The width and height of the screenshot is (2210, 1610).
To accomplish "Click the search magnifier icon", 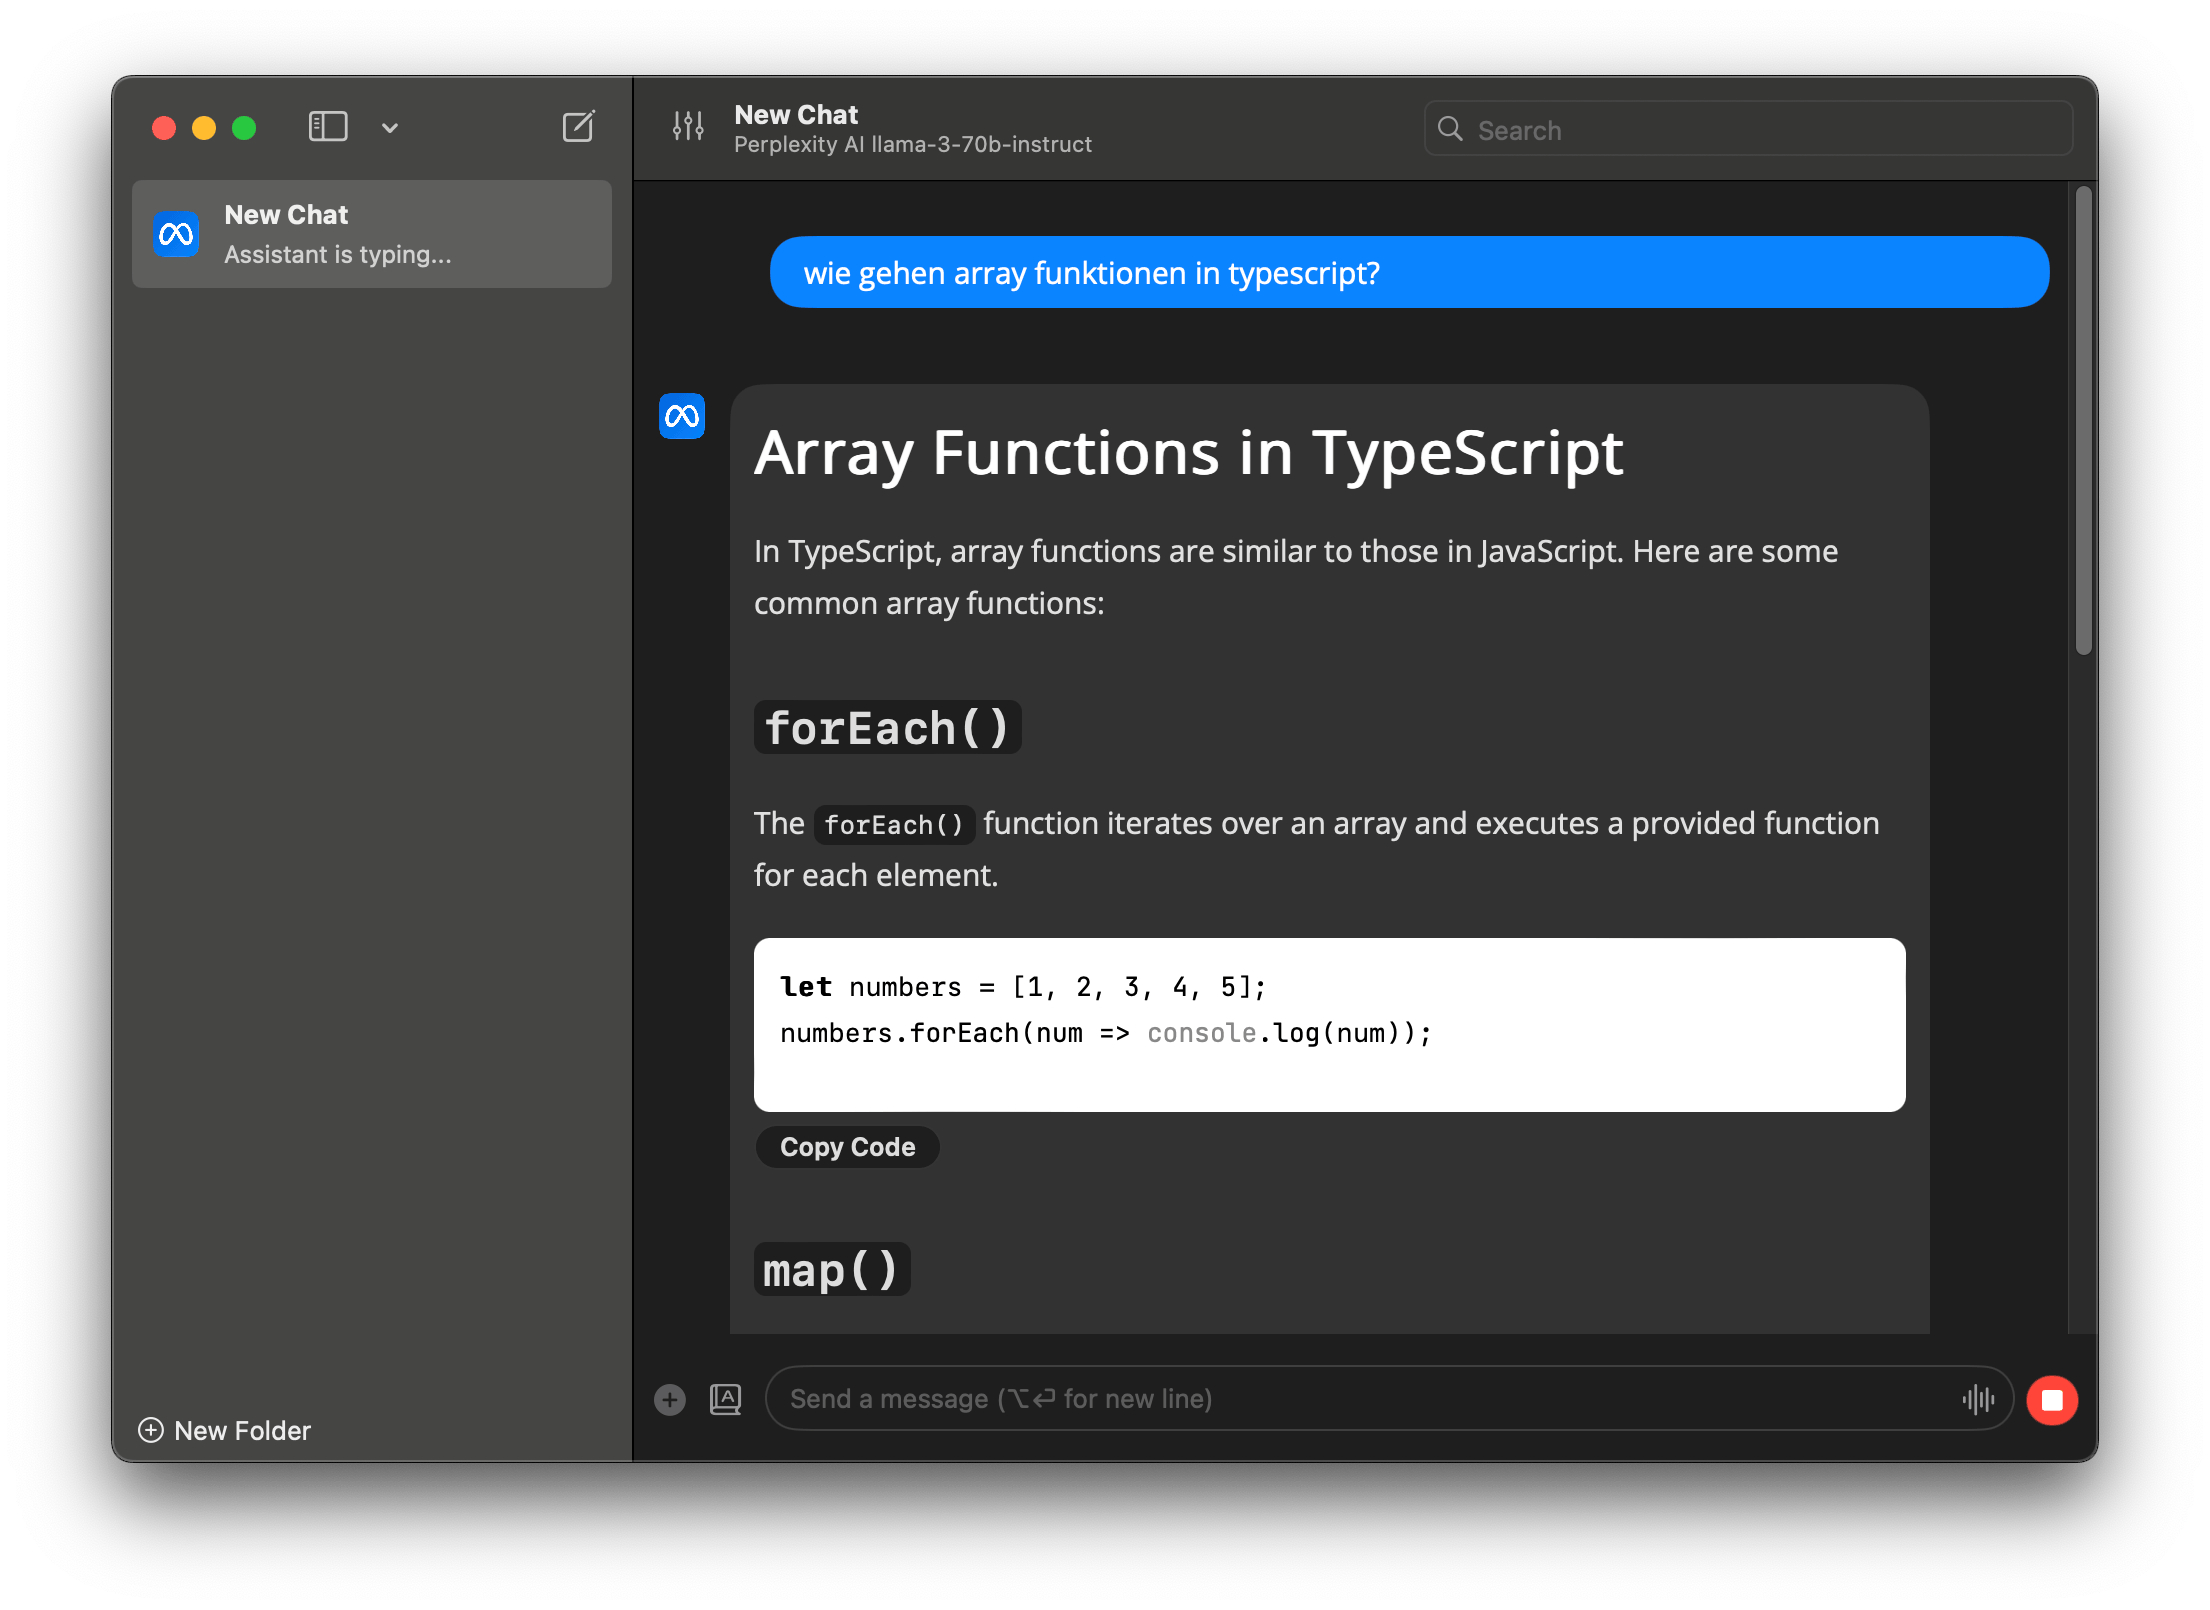I will click(x=1450, y=129).
